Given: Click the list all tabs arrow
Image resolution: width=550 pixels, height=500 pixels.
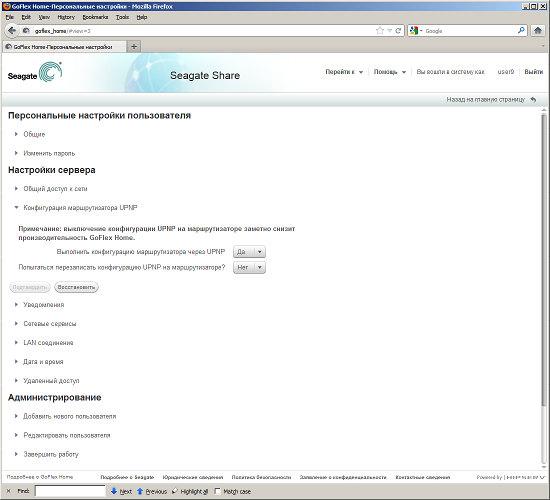Looking at the screenshot, I should click(544, 46).
